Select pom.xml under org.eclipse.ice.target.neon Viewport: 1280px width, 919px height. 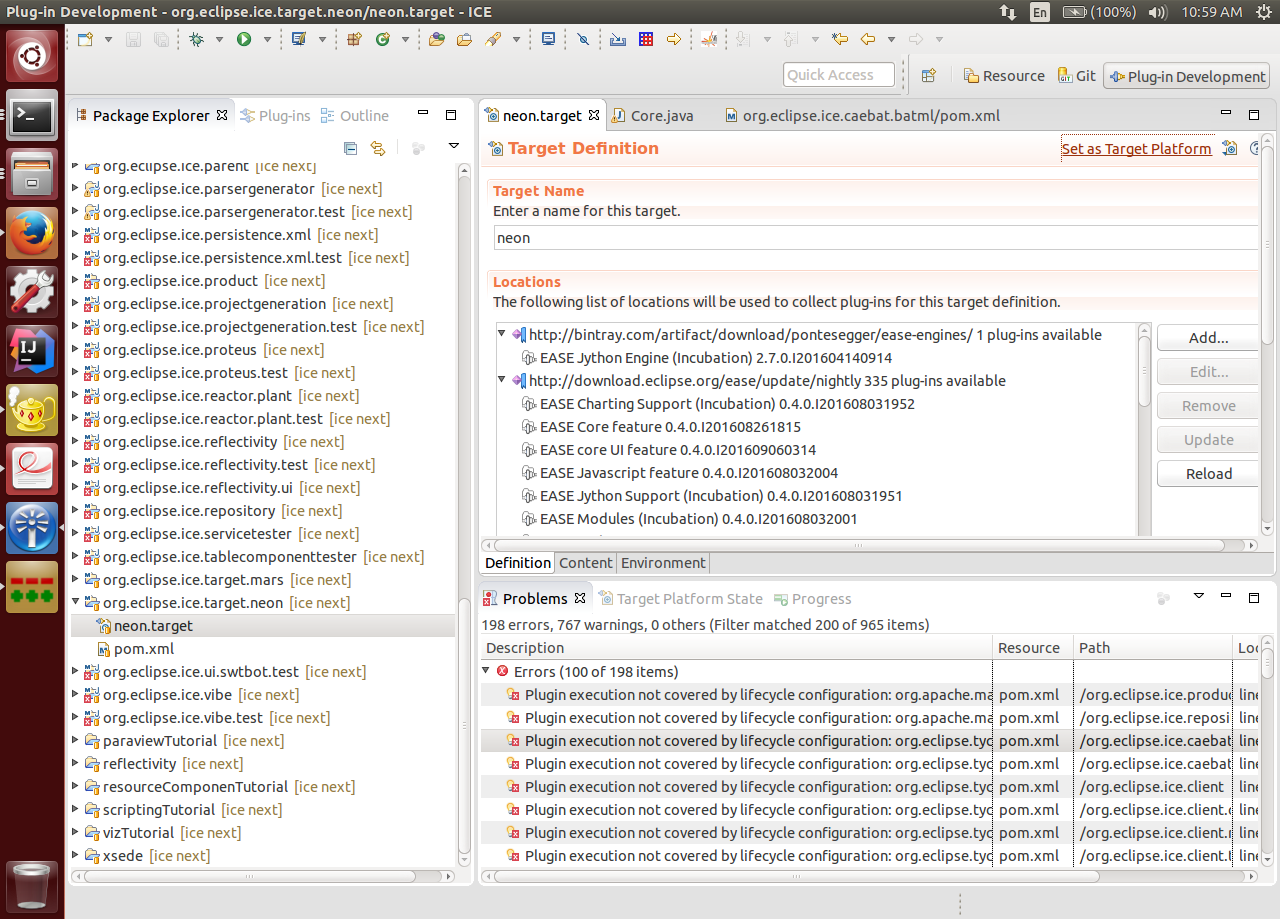[x=135, y=649]
